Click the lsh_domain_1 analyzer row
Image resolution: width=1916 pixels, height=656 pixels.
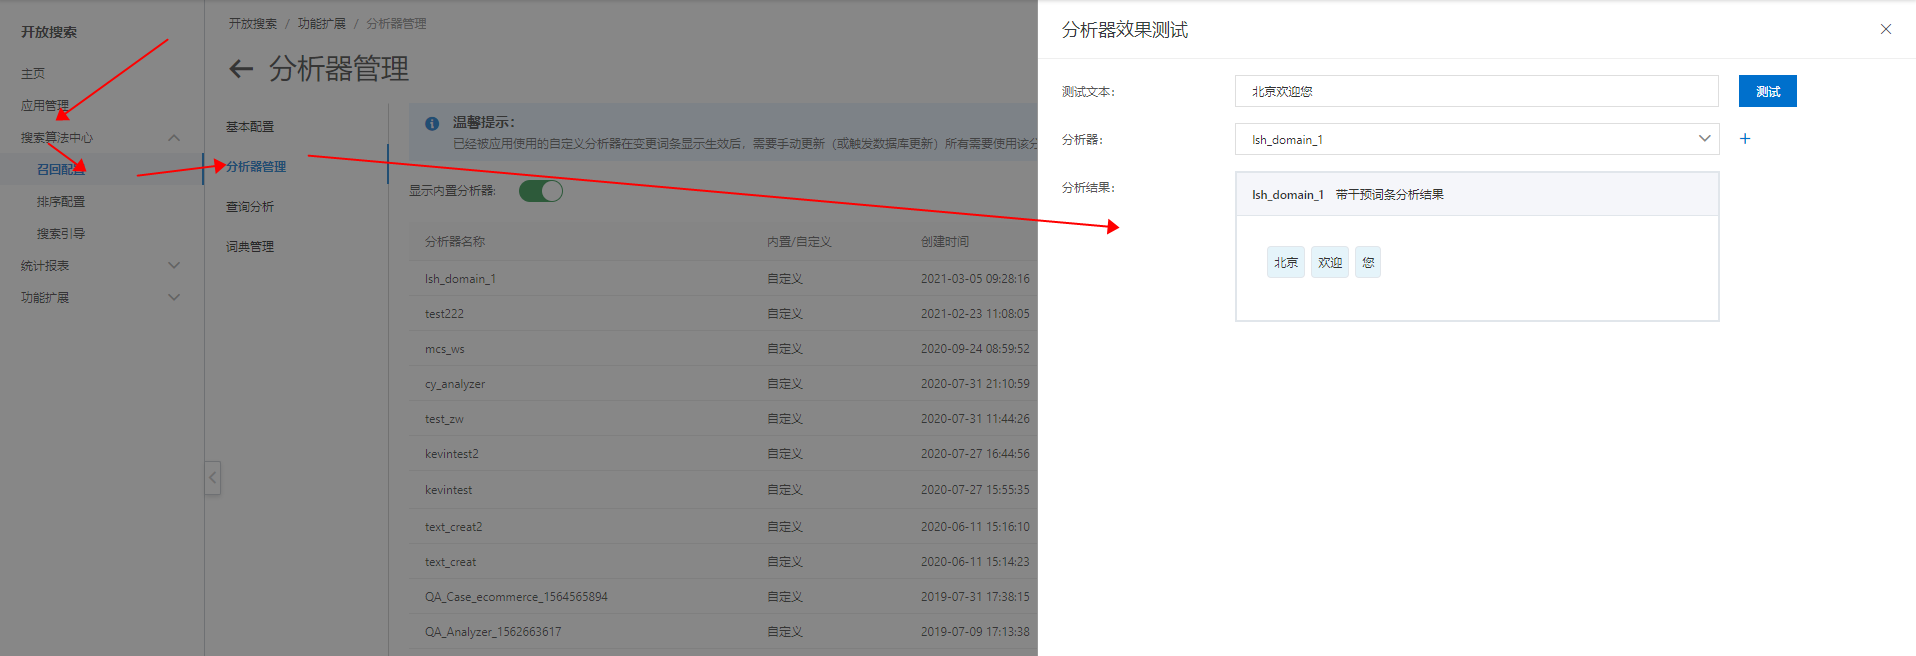pyautogui.click(x=723, y=279)
